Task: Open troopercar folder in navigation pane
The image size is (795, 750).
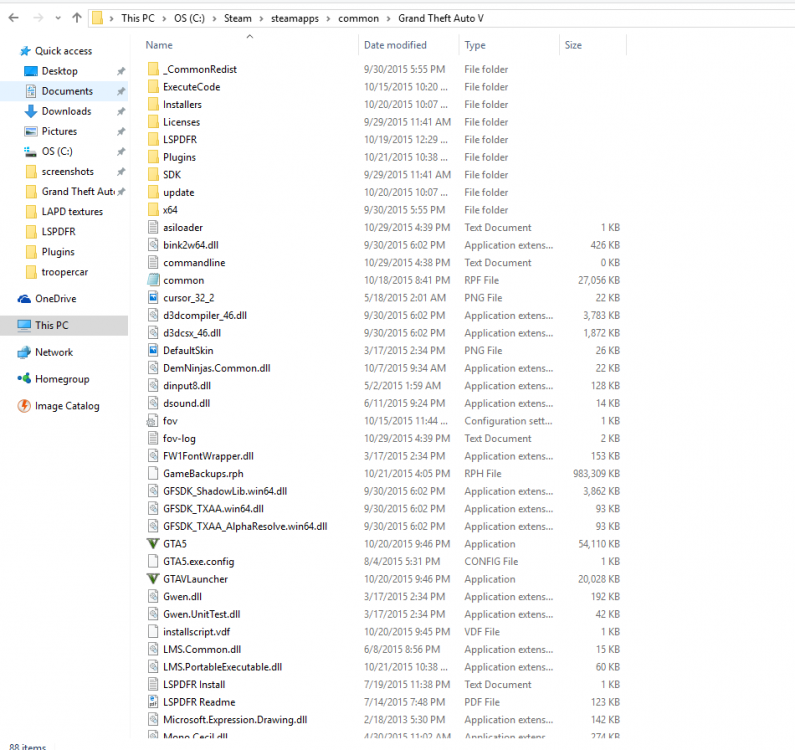Action: click(x=64, y=272)
